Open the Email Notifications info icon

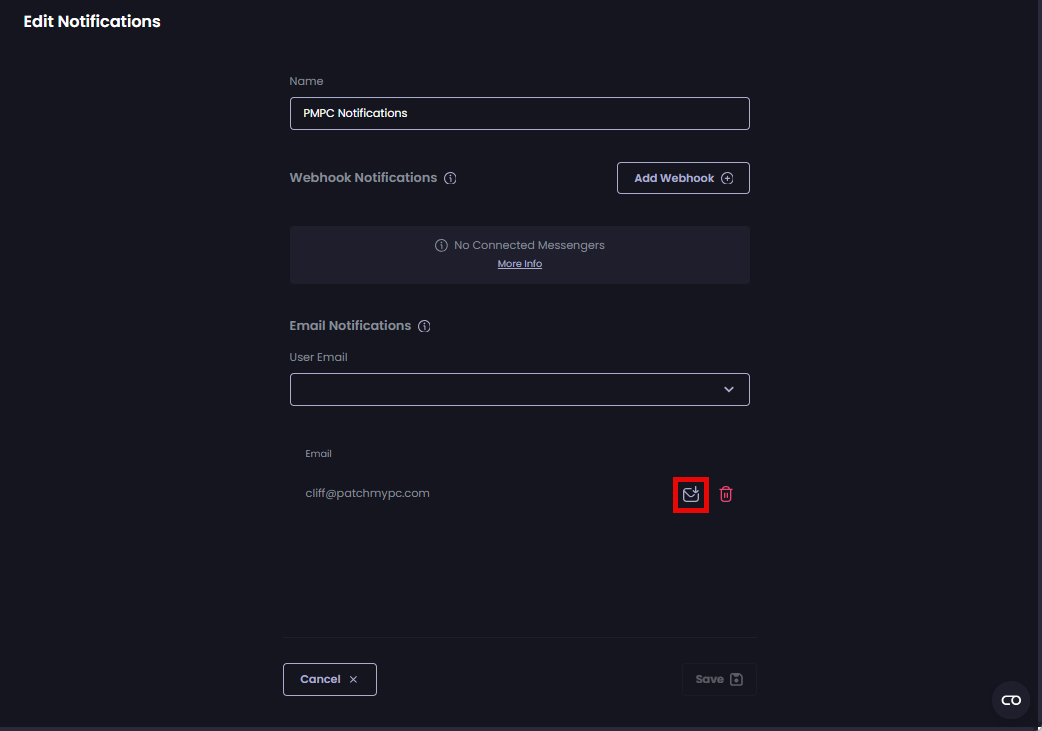click(x=424, y=326)
